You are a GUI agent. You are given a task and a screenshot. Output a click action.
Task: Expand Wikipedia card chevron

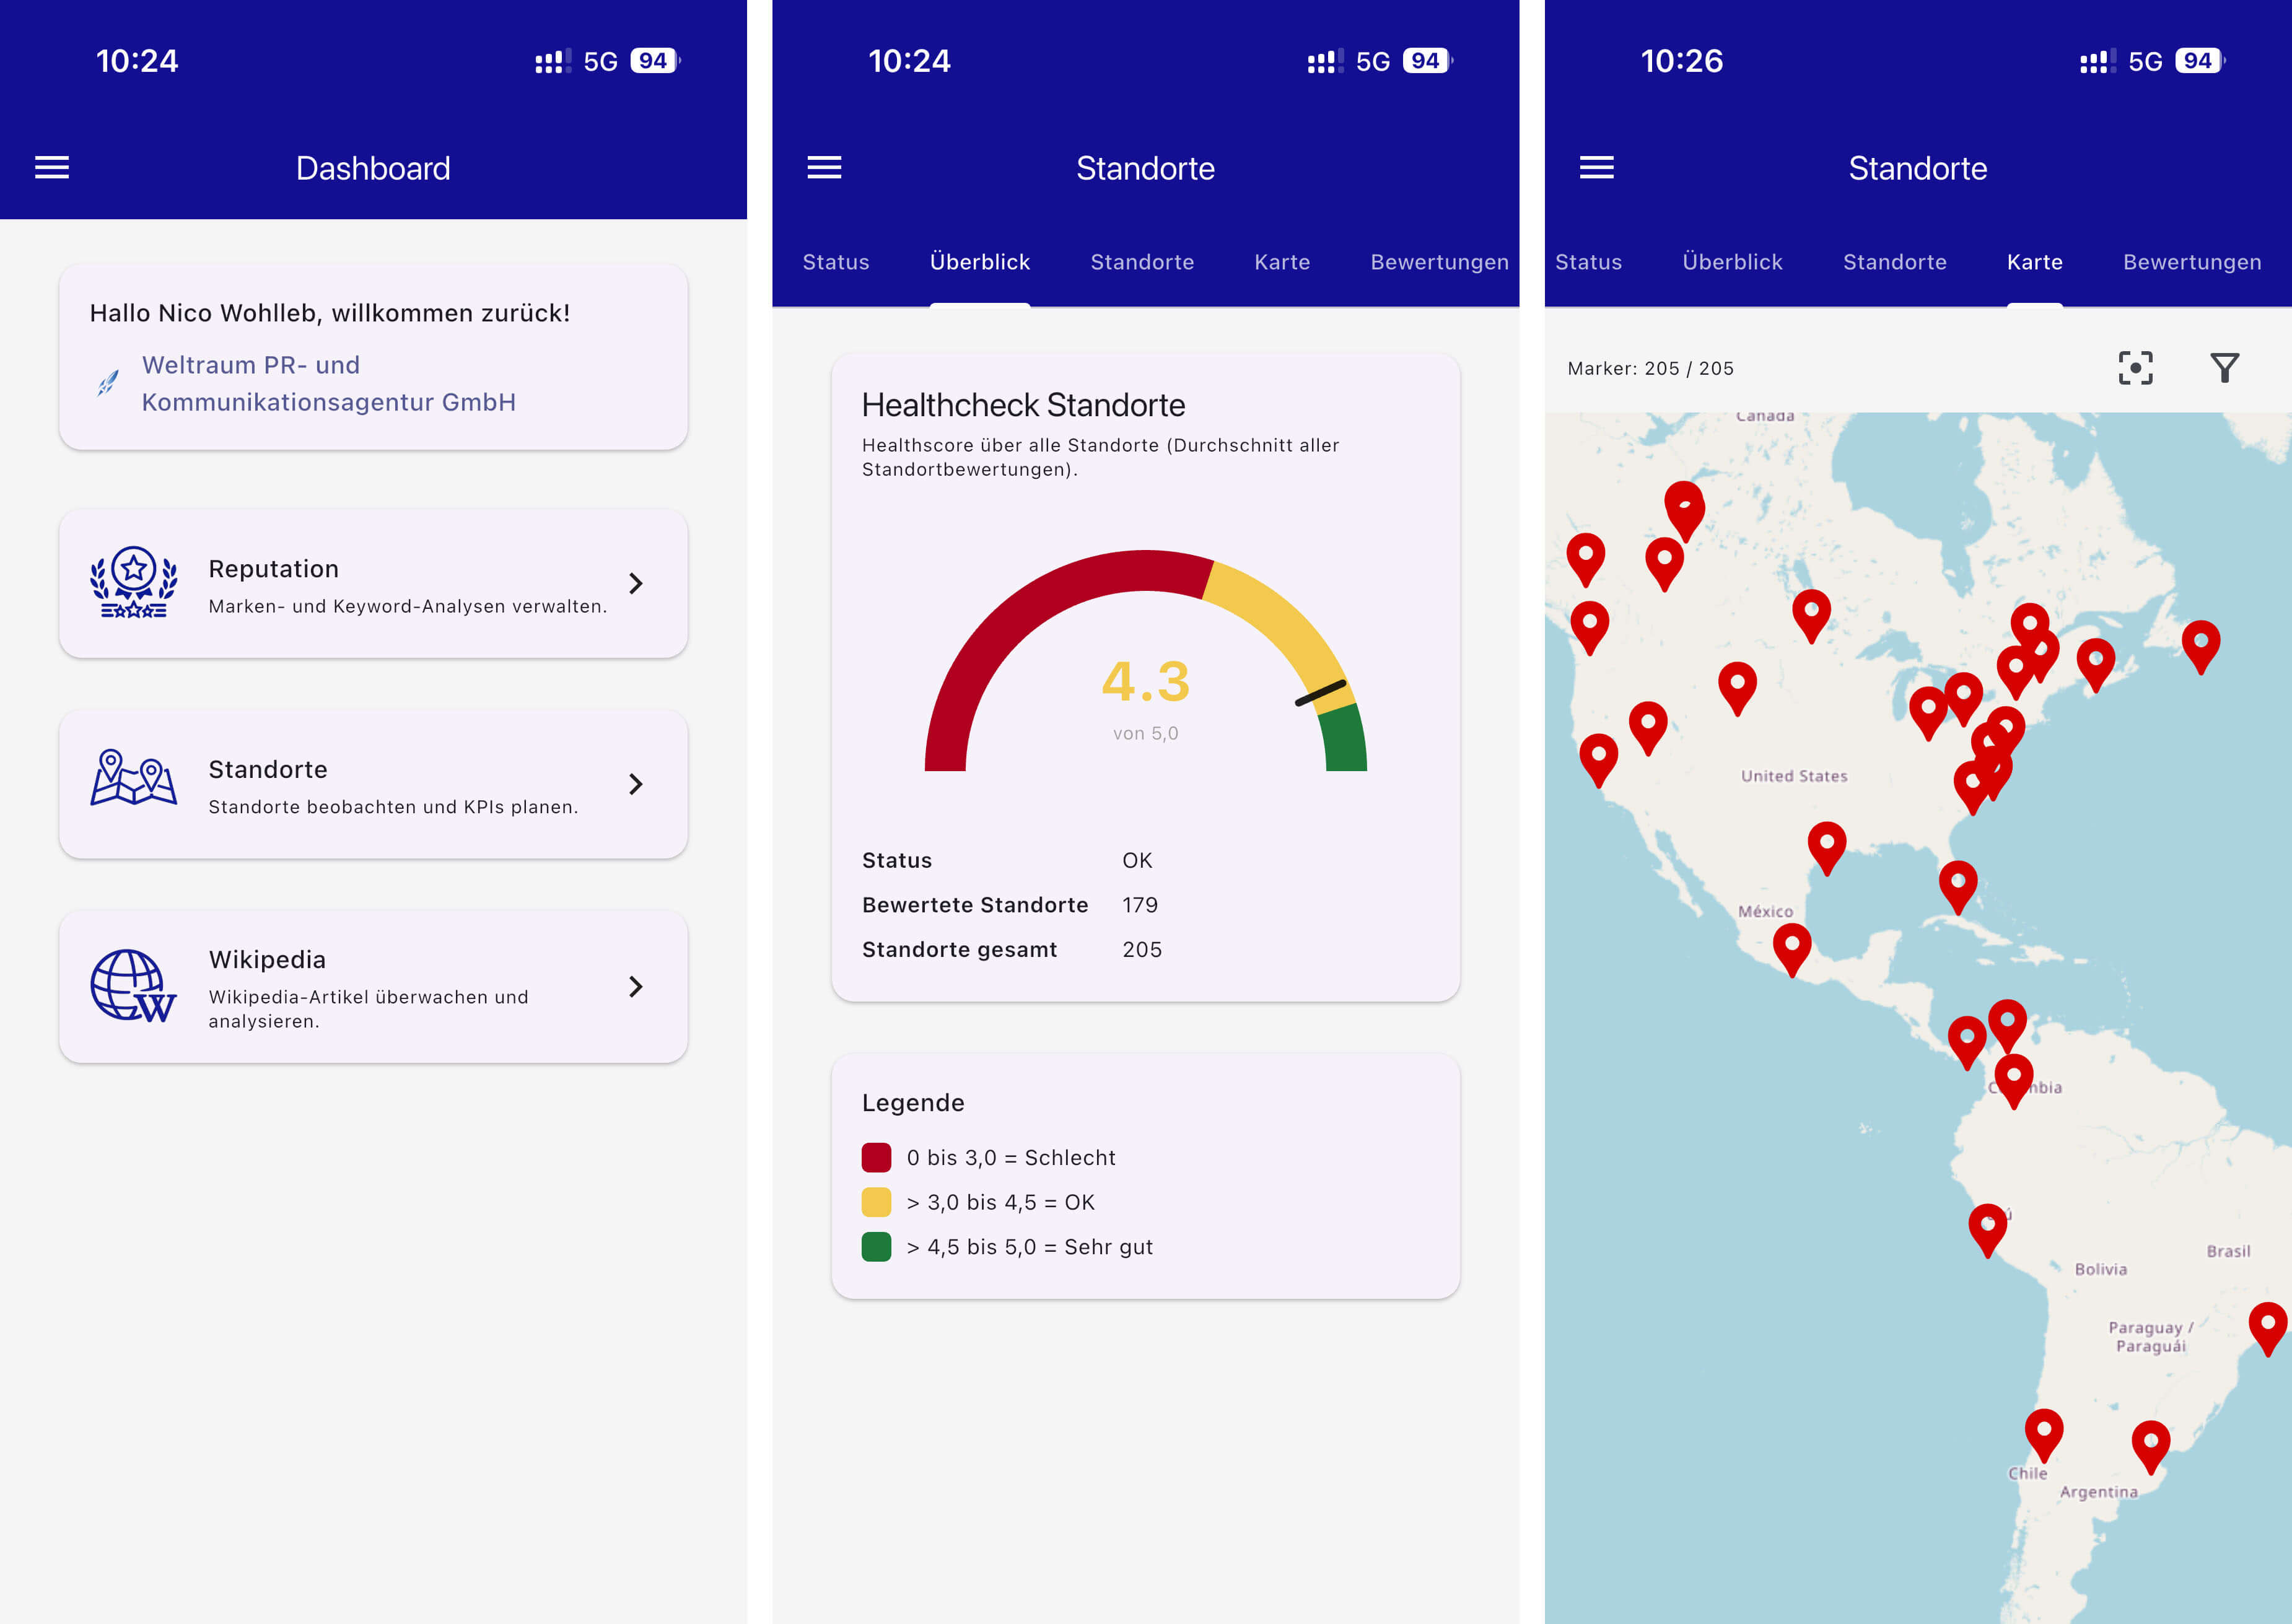tap(636, 987)
